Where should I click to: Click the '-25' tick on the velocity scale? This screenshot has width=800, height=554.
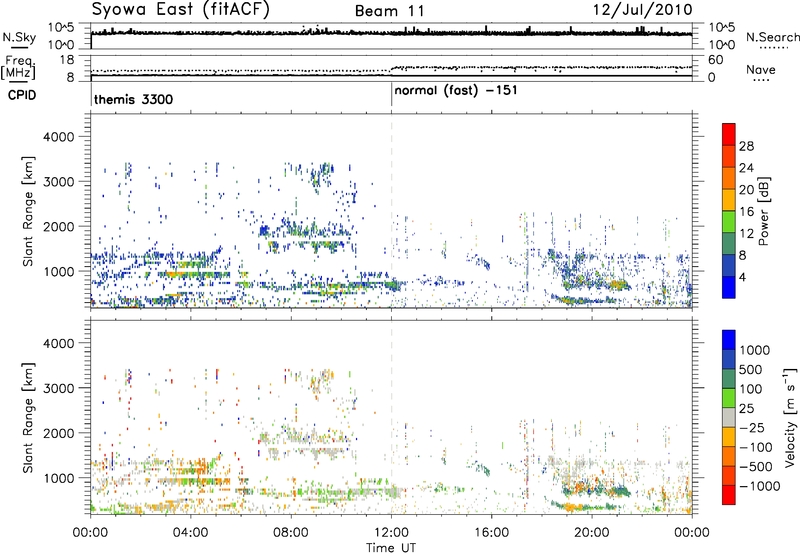tap(752, 427)
